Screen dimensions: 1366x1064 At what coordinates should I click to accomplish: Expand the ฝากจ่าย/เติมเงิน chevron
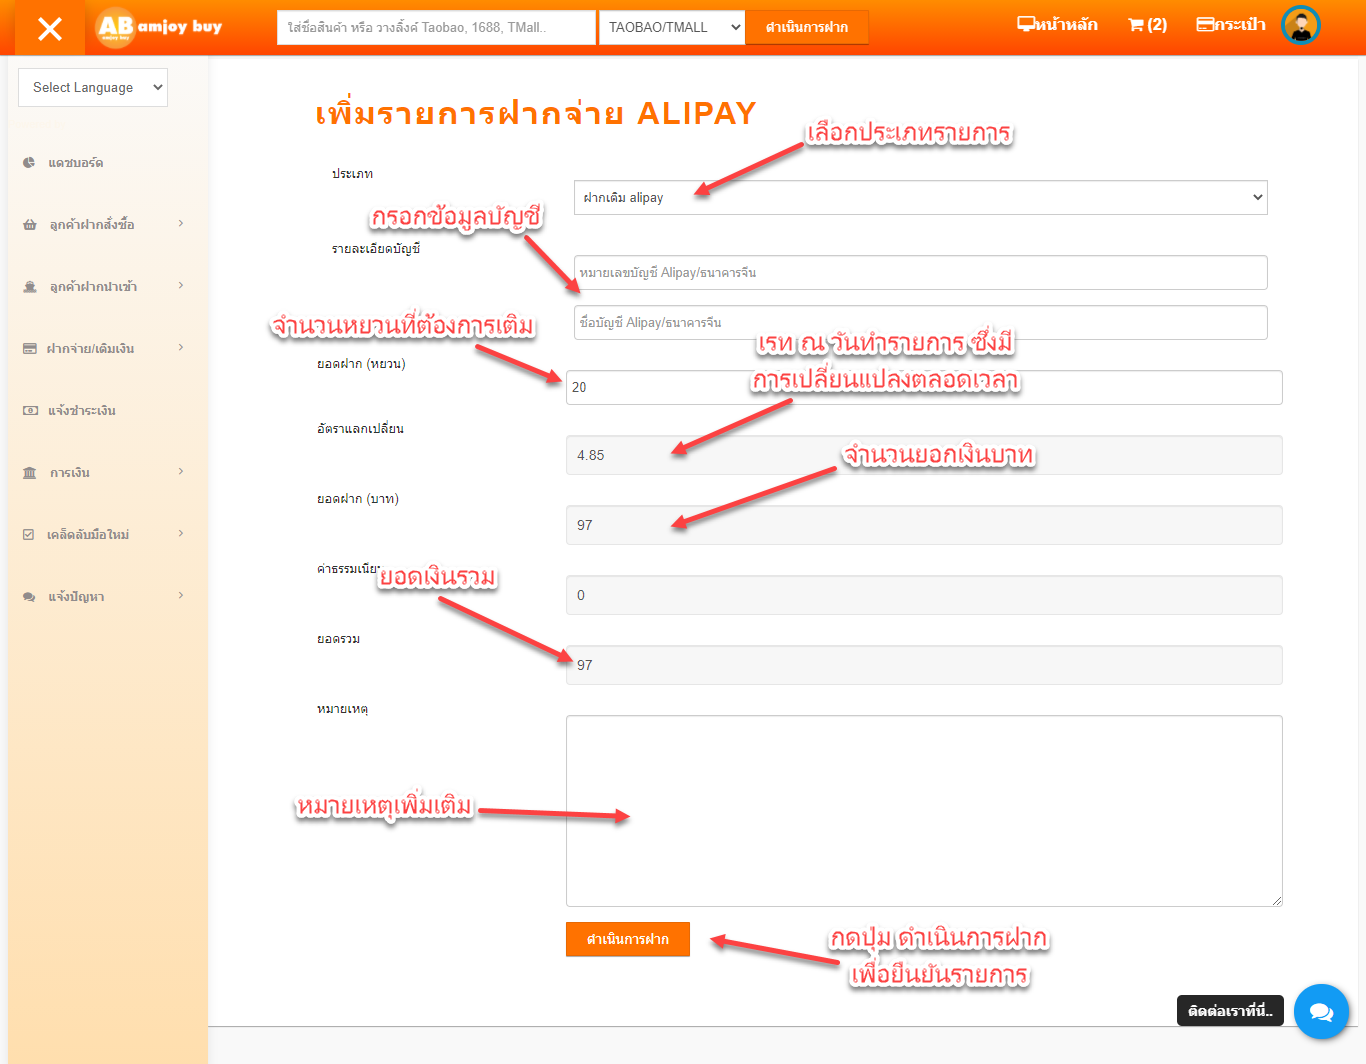tap(181, 347)
